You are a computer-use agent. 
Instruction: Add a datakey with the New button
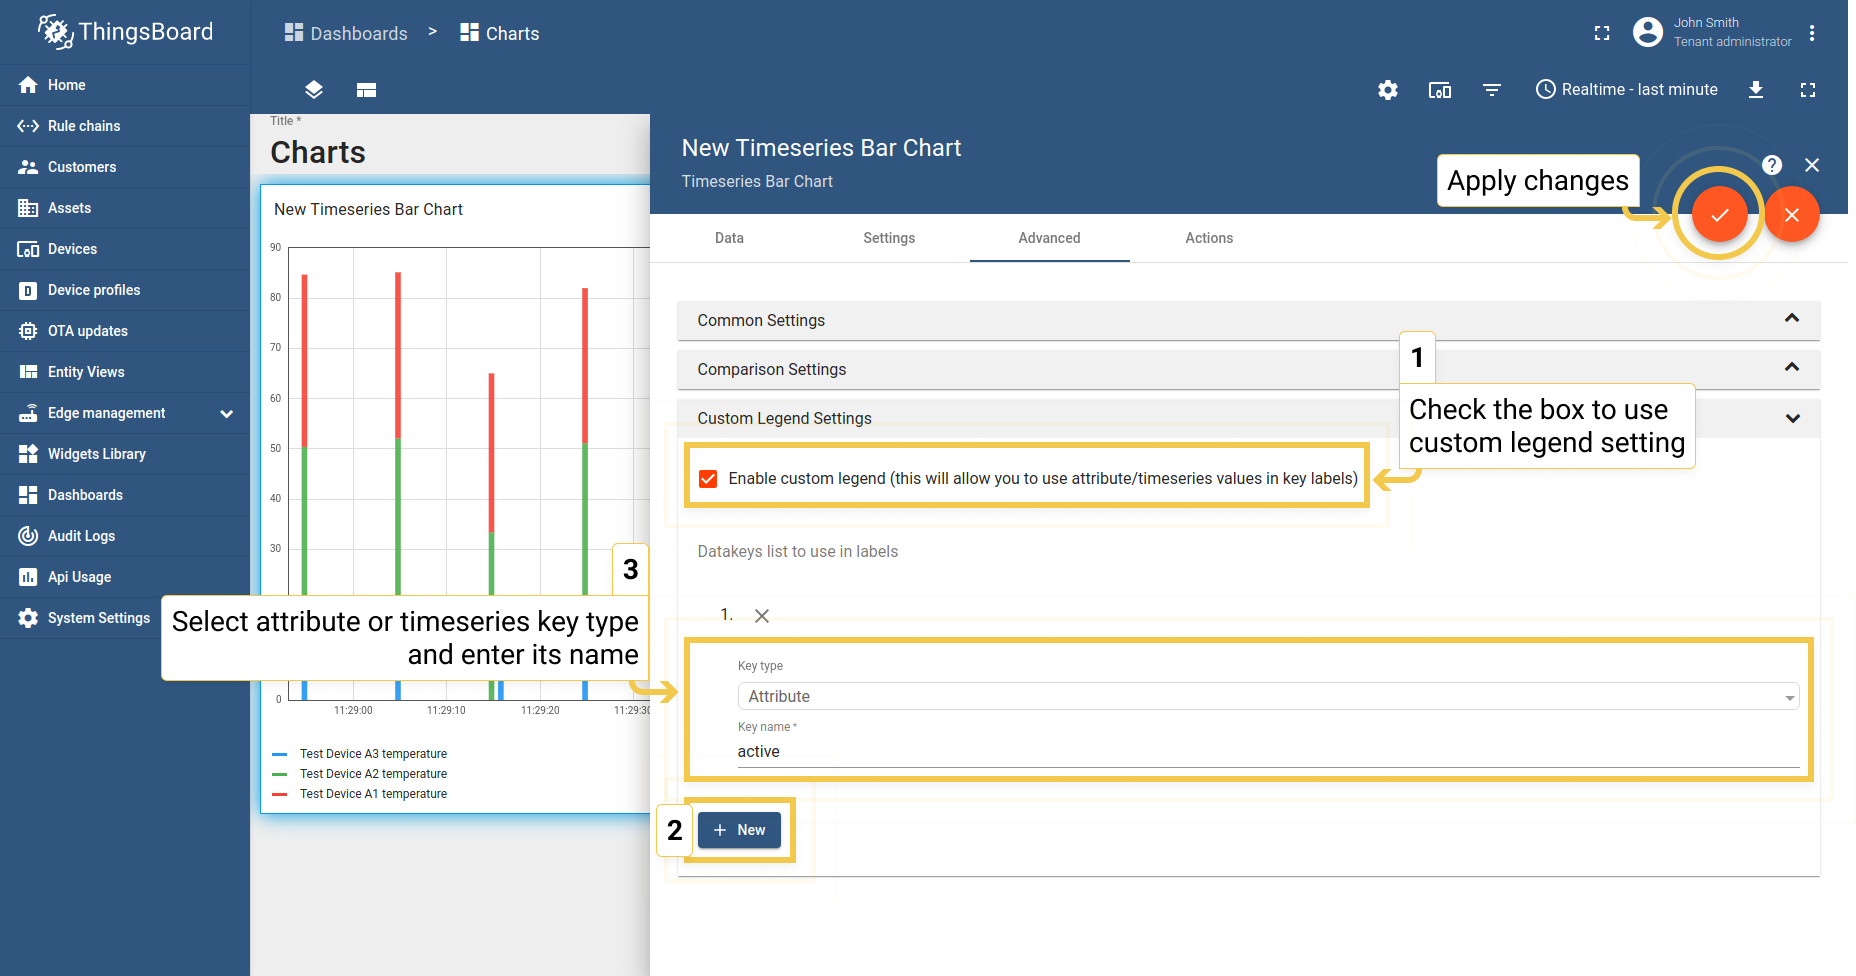coord(739,830)
